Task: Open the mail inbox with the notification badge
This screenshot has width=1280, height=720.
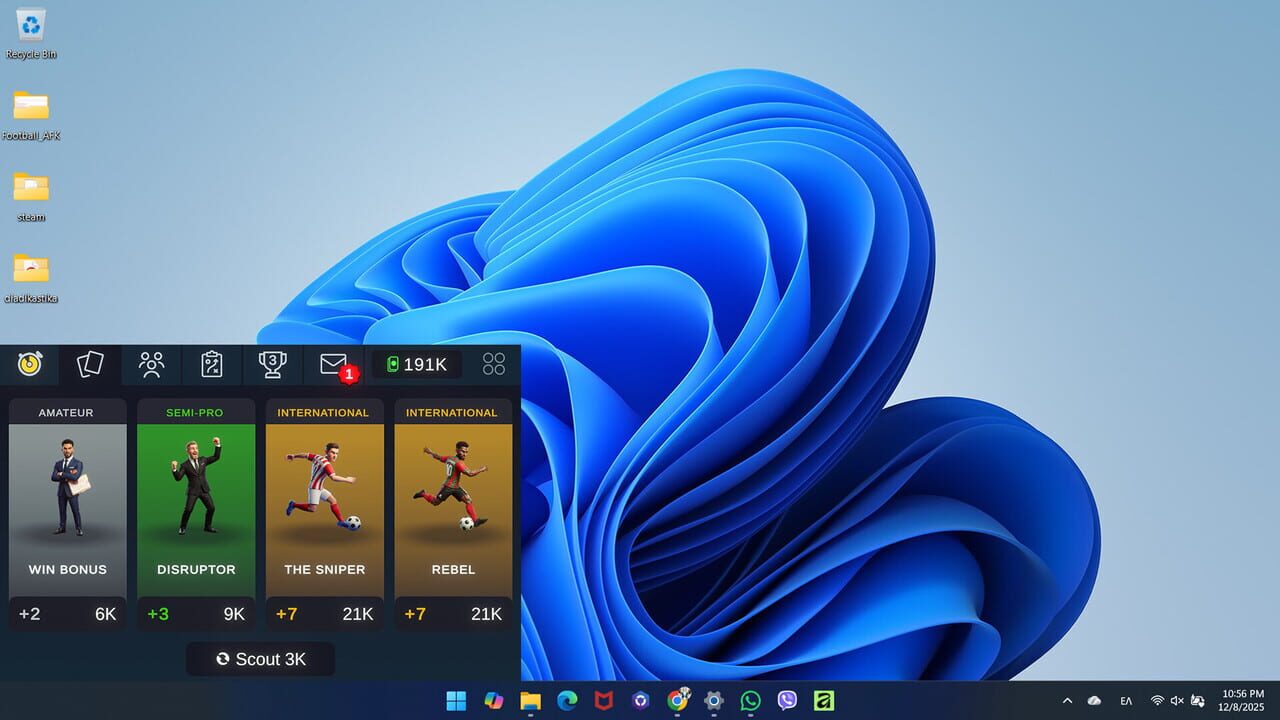Action: tap(332, 364)
